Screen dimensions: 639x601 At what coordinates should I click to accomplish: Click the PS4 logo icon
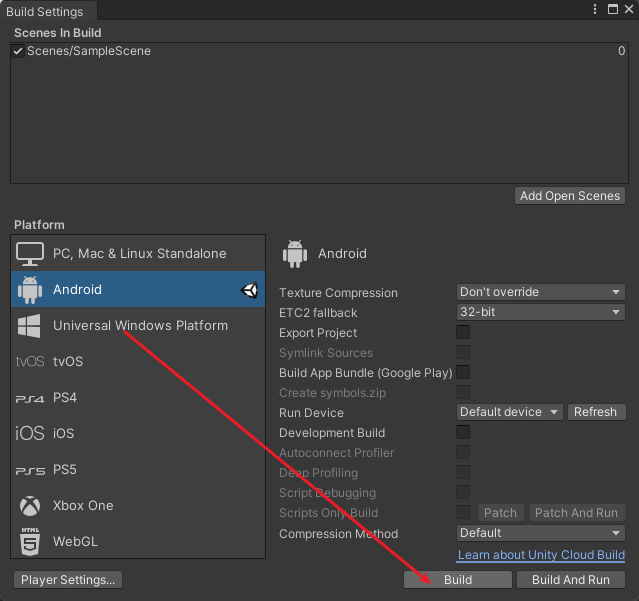[30, 398]
